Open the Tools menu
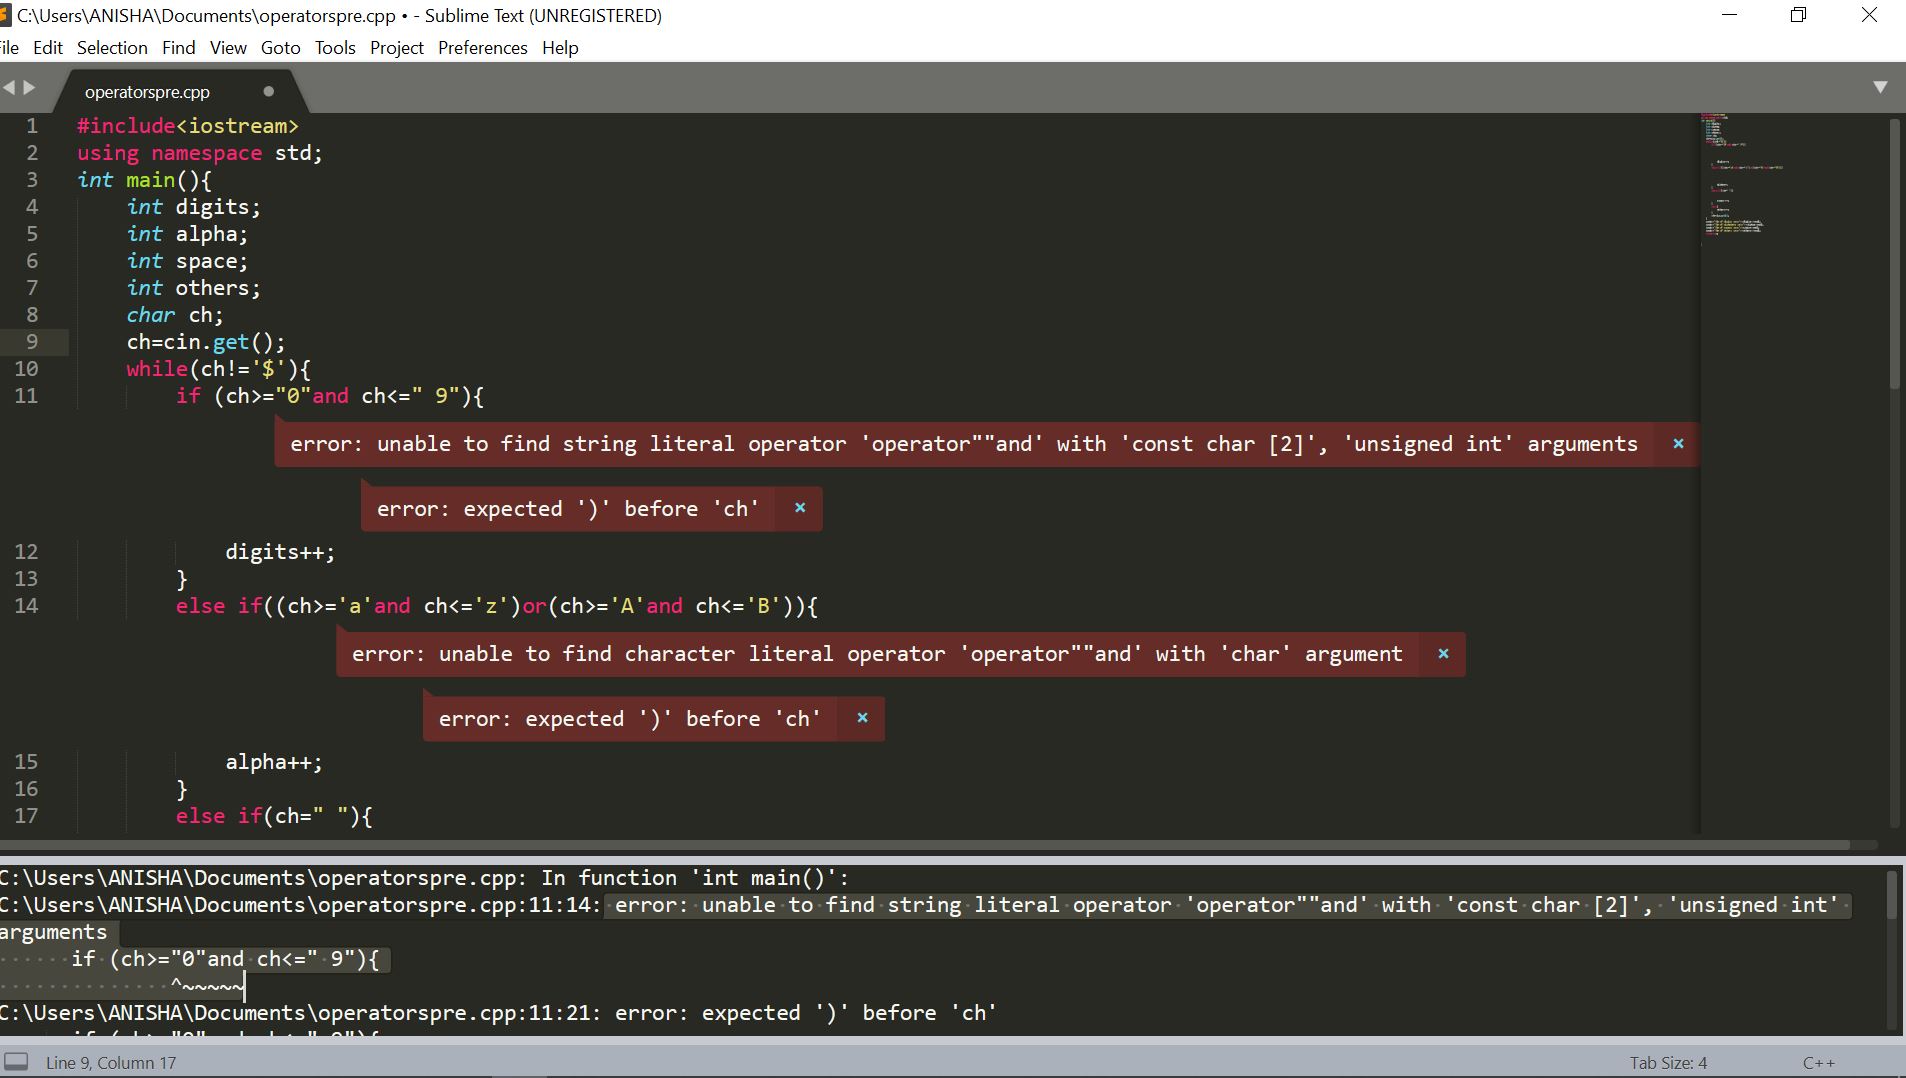This screenshot has height=1078, width=1906. (x=335, y=48)
